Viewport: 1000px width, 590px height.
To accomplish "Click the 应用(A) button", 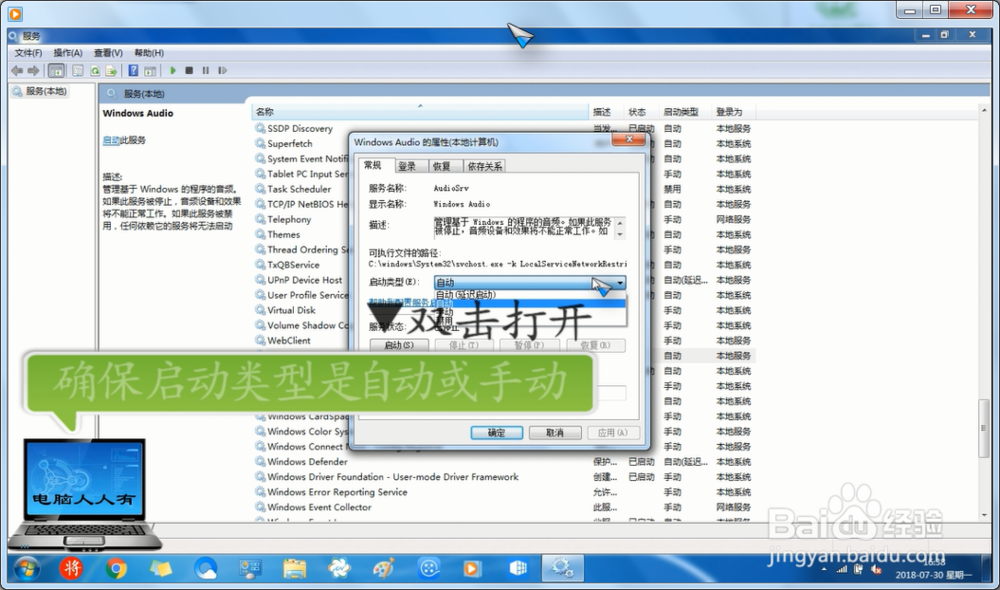I will [612, 432].
